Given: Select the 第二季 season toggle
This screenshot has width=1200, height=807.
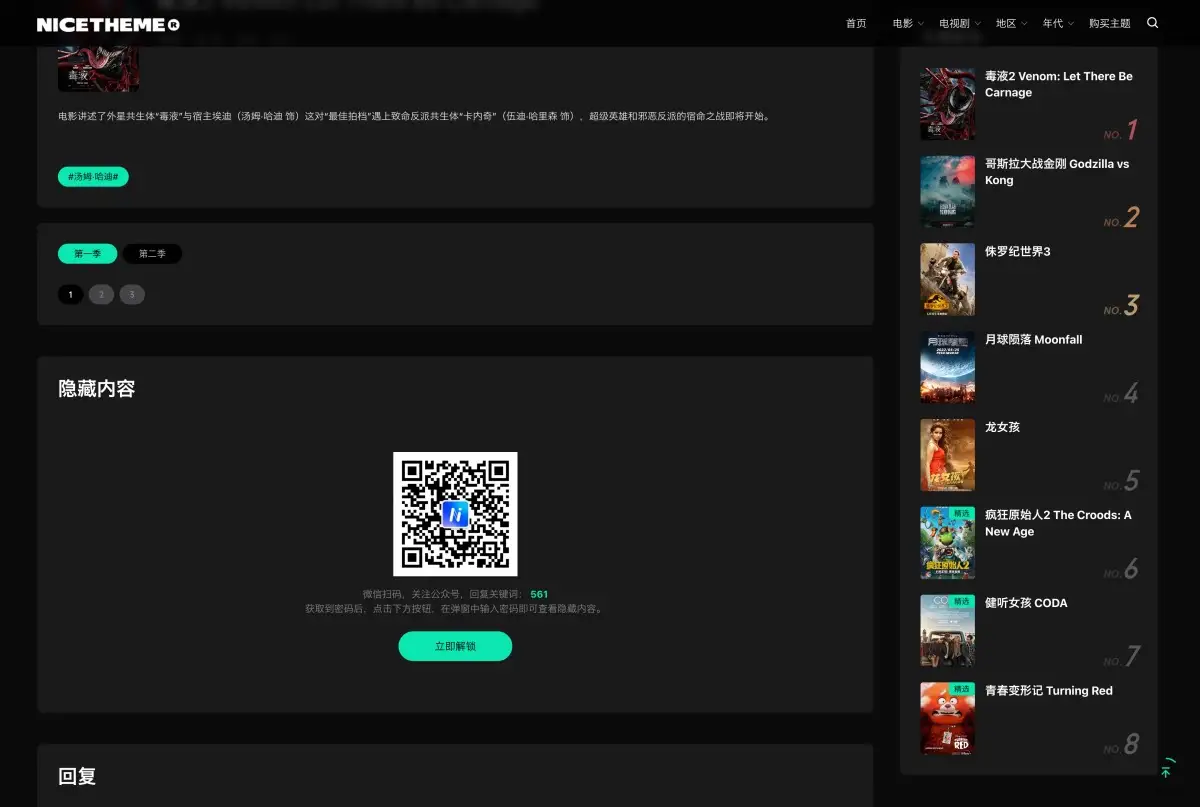Looking at the screenshot, I should pos(152,253).
